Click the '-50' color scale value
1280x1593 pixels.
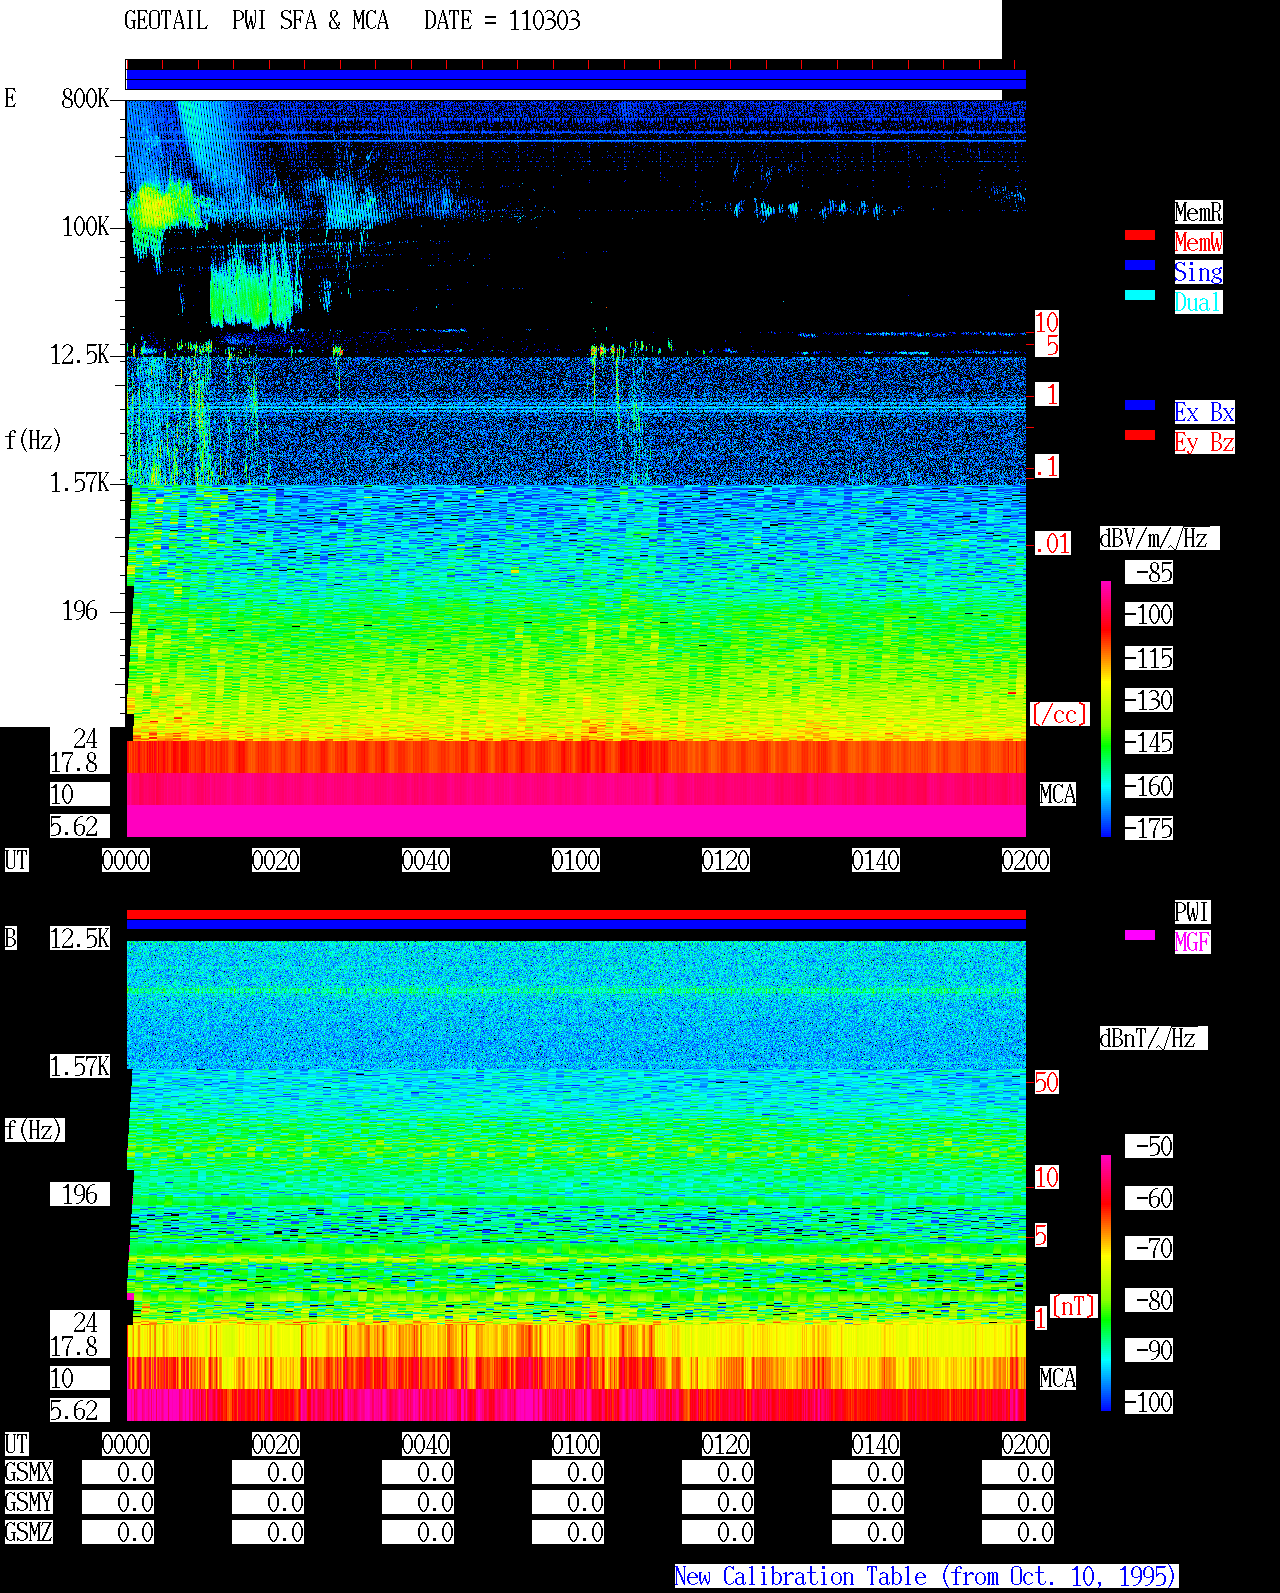point(1149,1146)
